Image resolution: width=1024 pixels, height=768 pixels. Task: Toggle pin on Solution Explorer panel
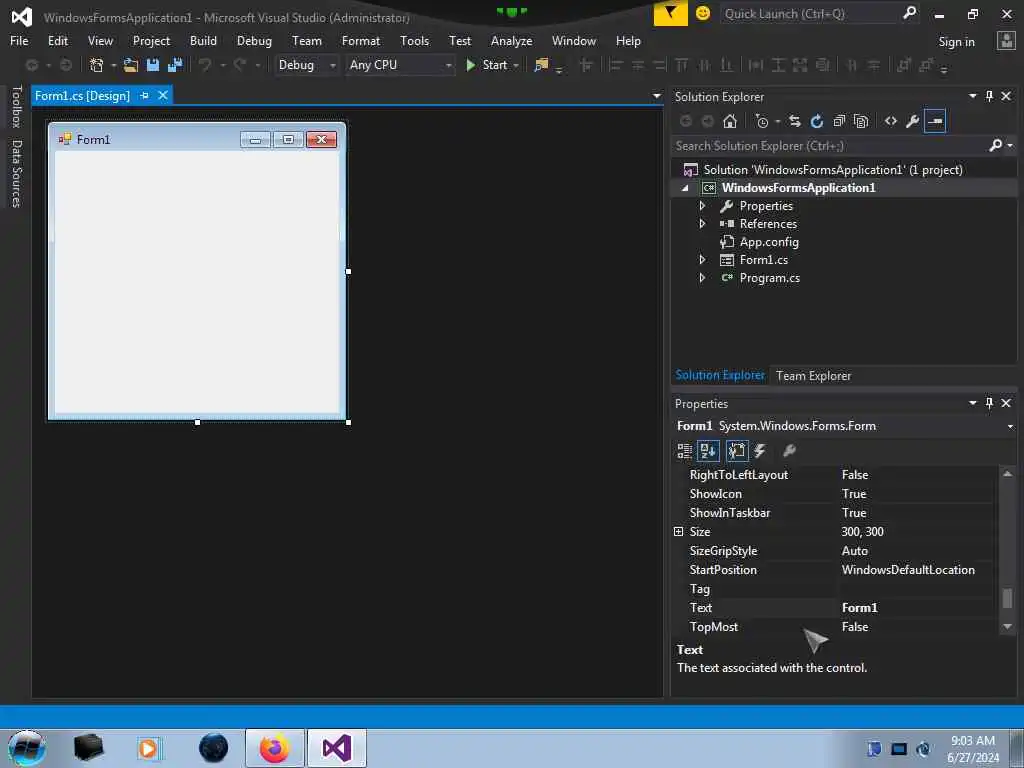[989, 96]
